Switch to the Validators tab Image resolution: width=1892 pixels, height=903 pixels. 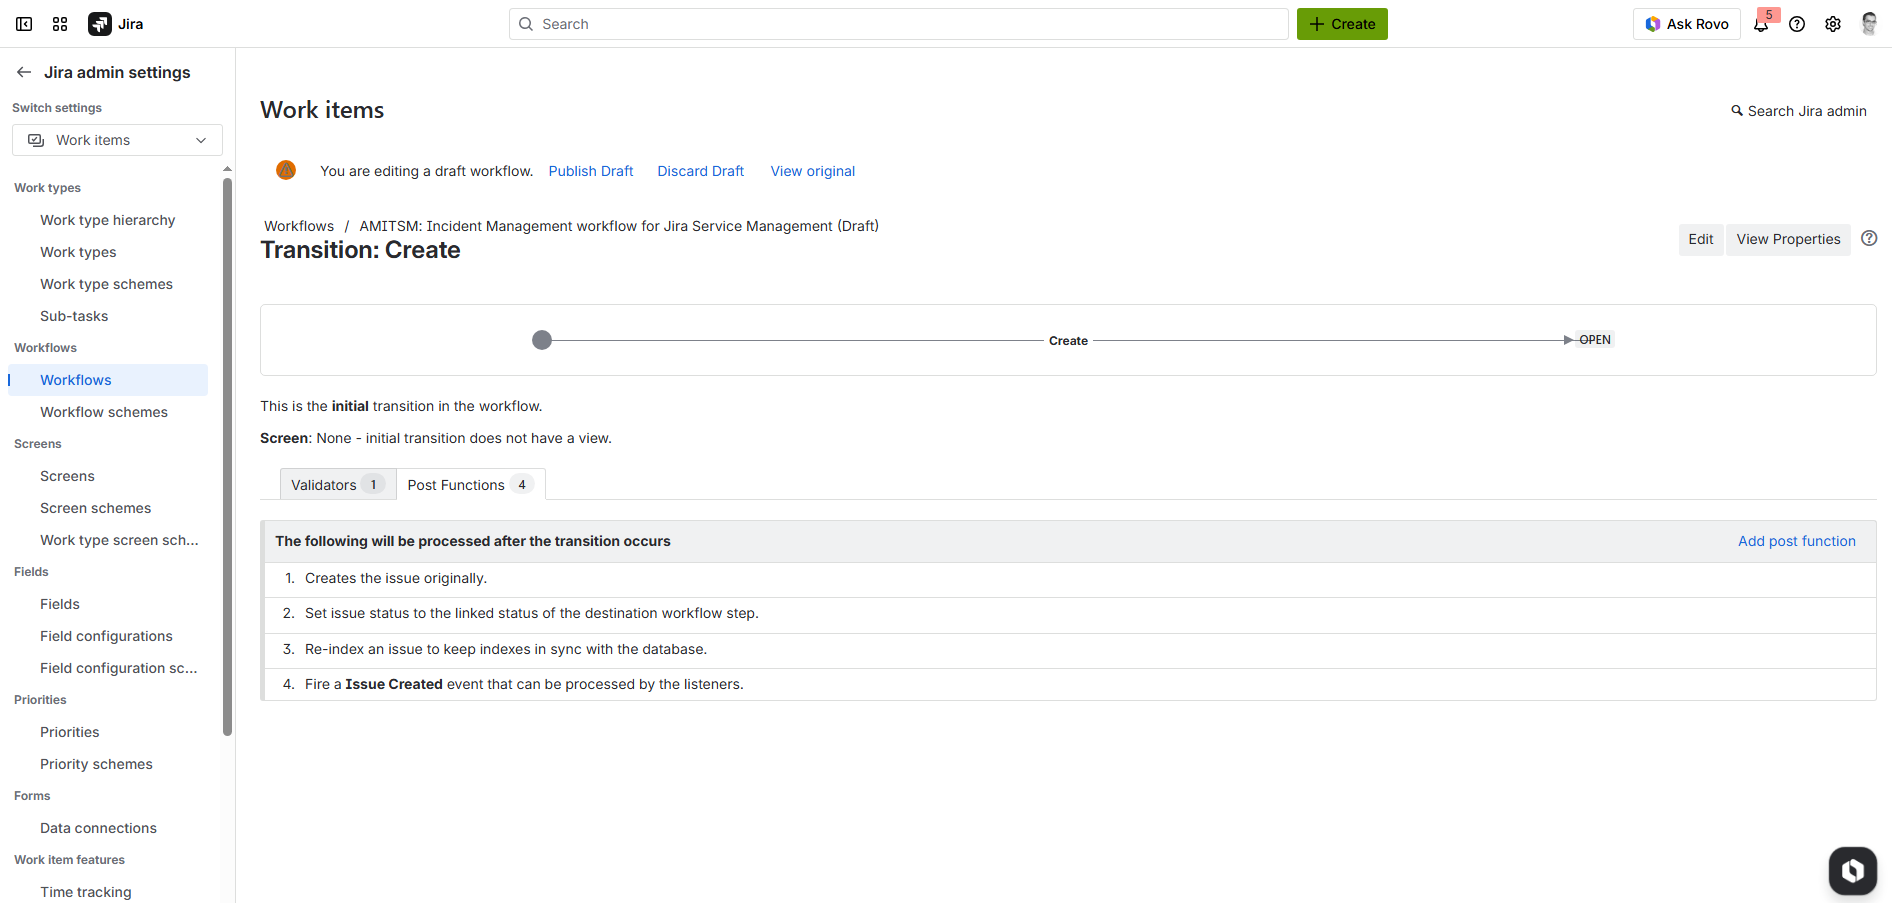coord(338,484)
